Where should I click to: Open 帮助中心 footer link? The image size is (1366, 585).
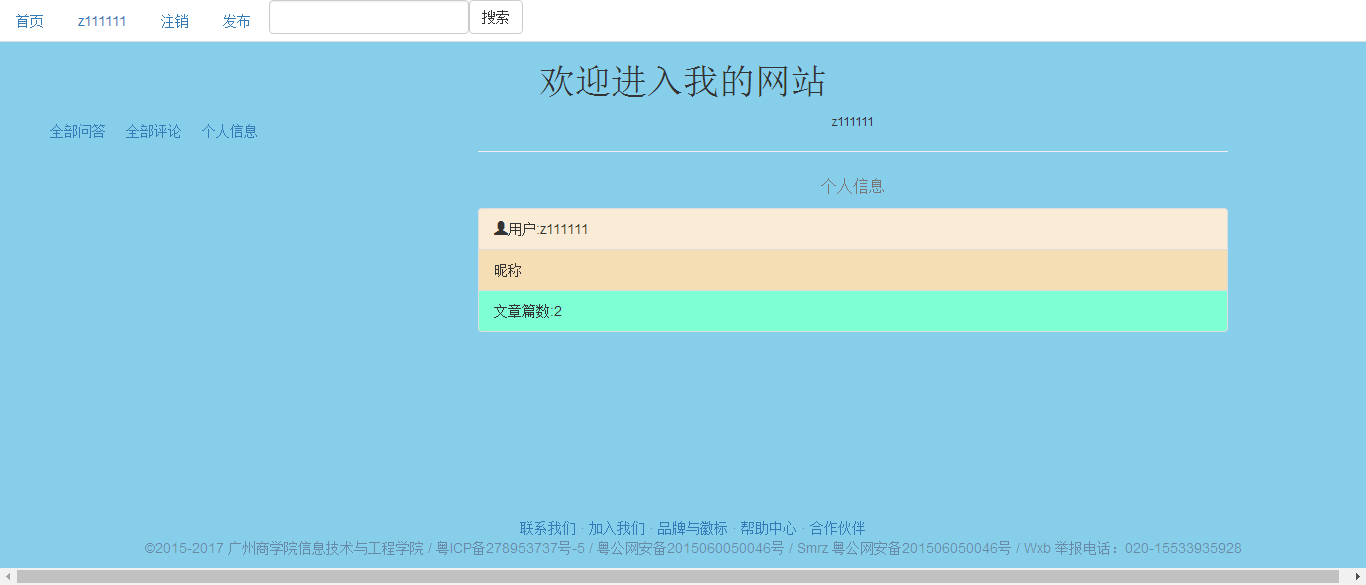click(x=769, y=528)
